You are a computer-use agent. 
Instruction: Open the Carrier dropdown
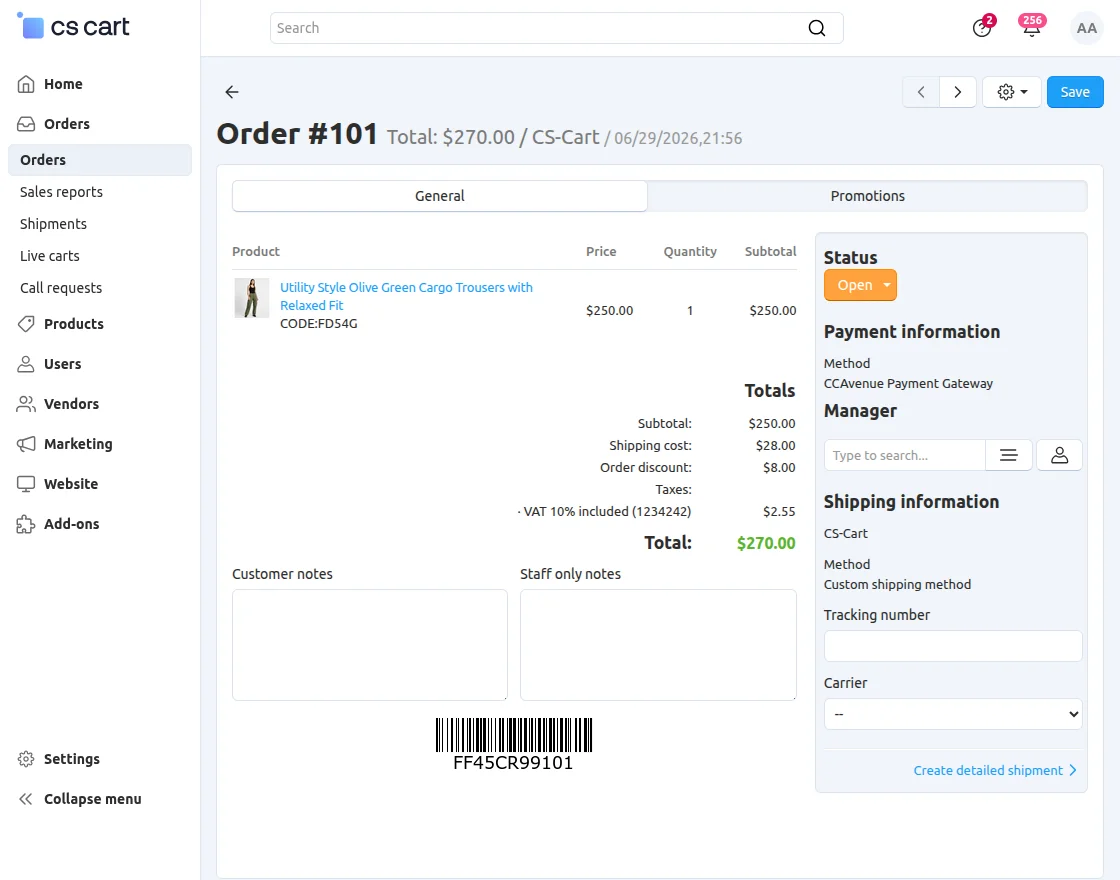[x=953, y=714]
